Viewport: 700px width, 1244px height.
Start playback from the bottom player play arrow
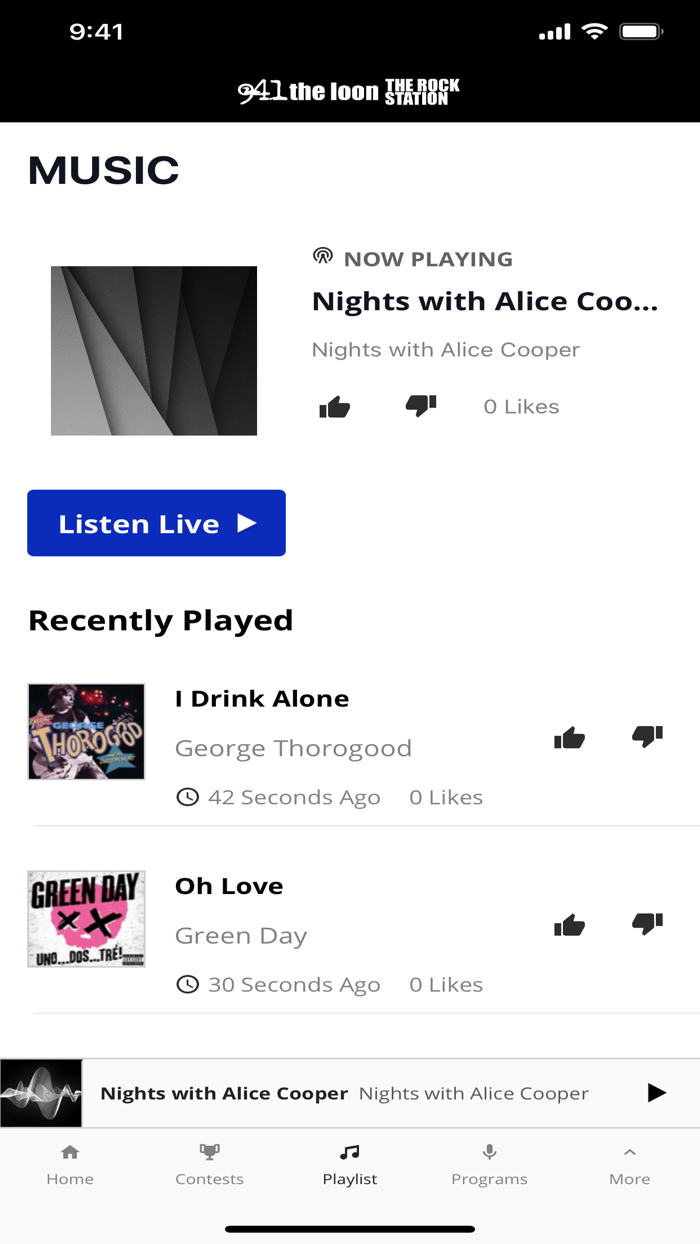pos(656,1093)
